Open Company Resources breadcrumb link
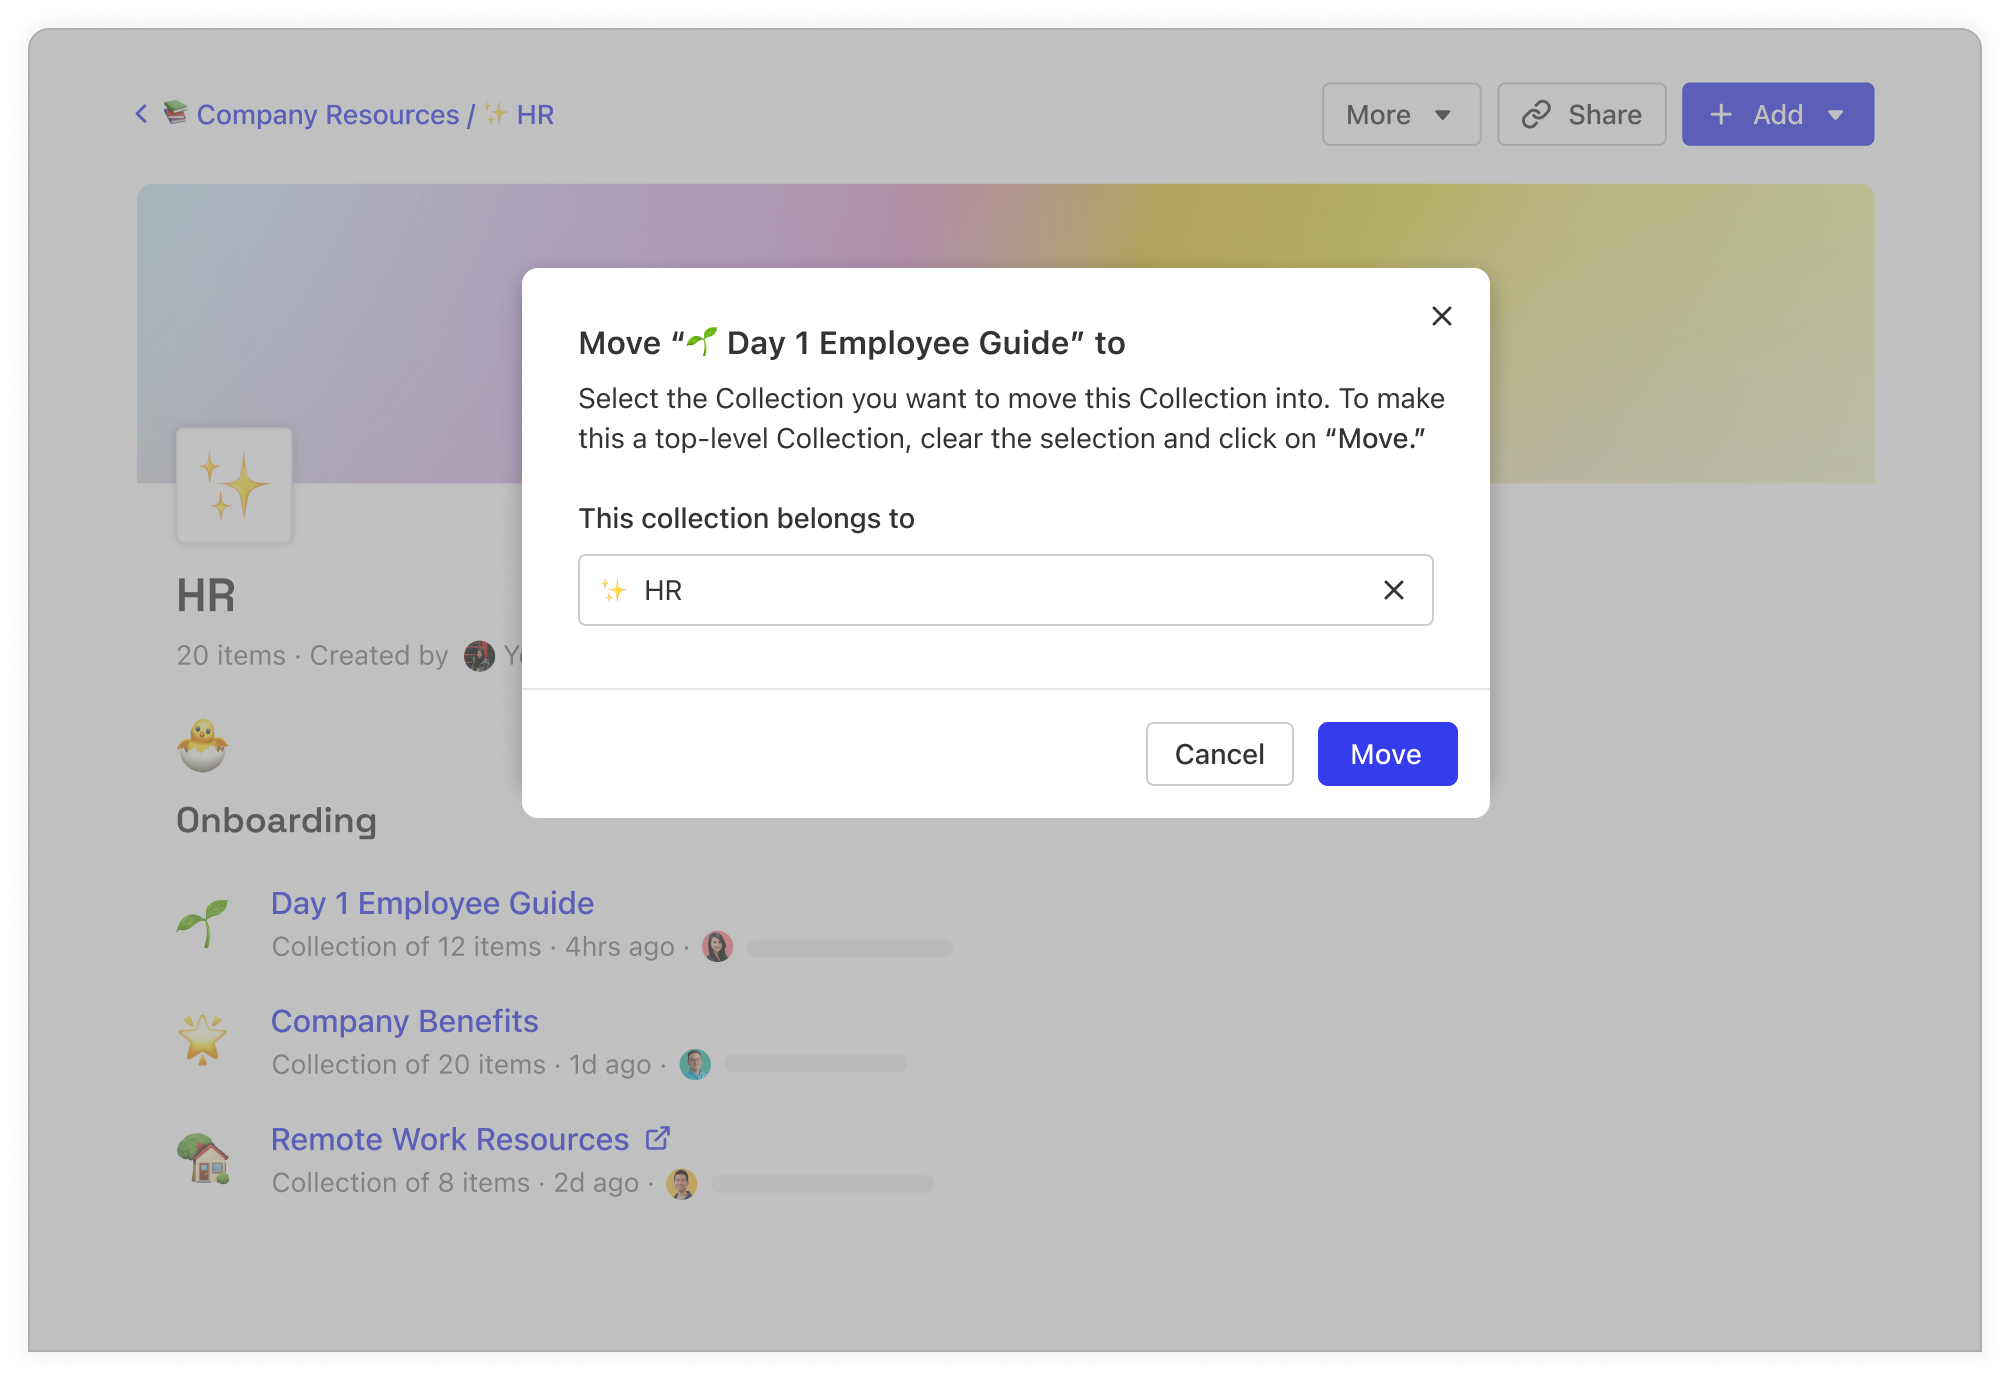This screenshot has height=1378, width=2008. (x=327, y=115)
